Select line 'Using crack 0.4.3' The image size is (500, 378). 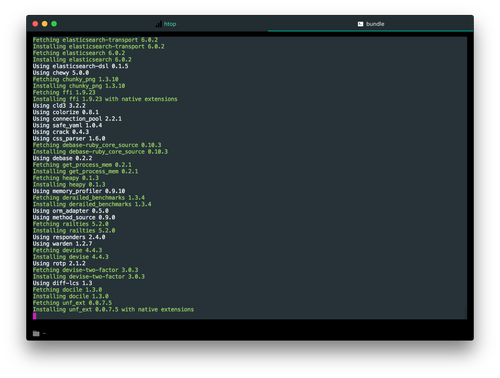(x=61, y=132)
